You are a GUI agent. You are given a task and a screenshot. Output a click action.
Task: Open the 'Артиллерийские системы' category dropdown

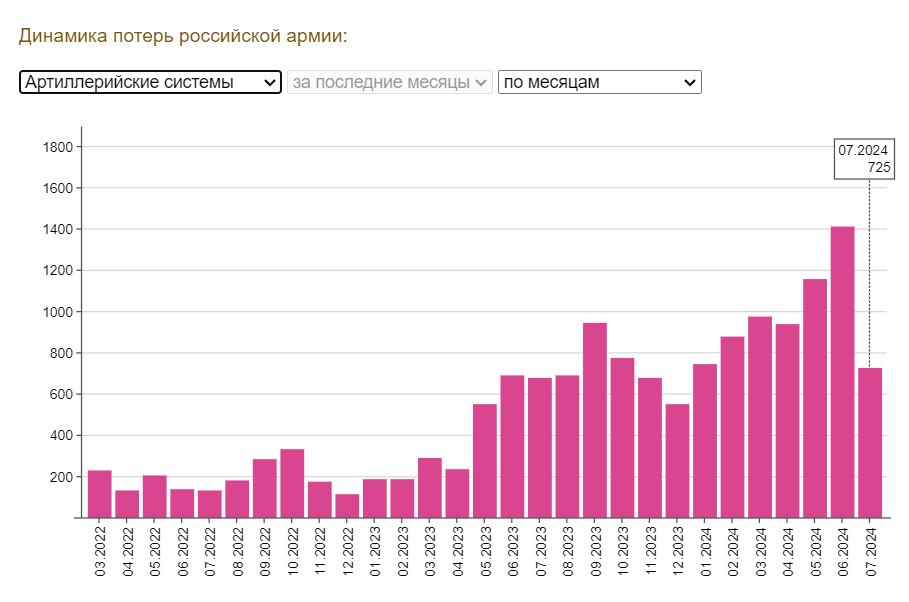tap(150, 82)
